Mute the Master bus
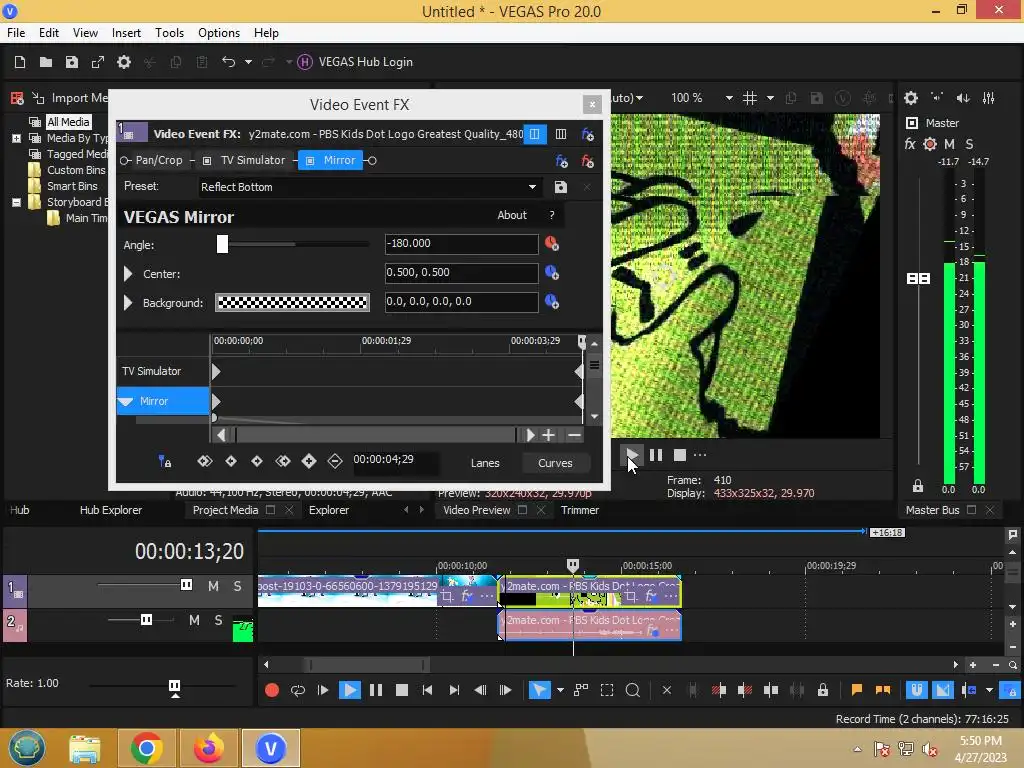The width and height of the screenshot is (1024, 768). tap(950, 144)
